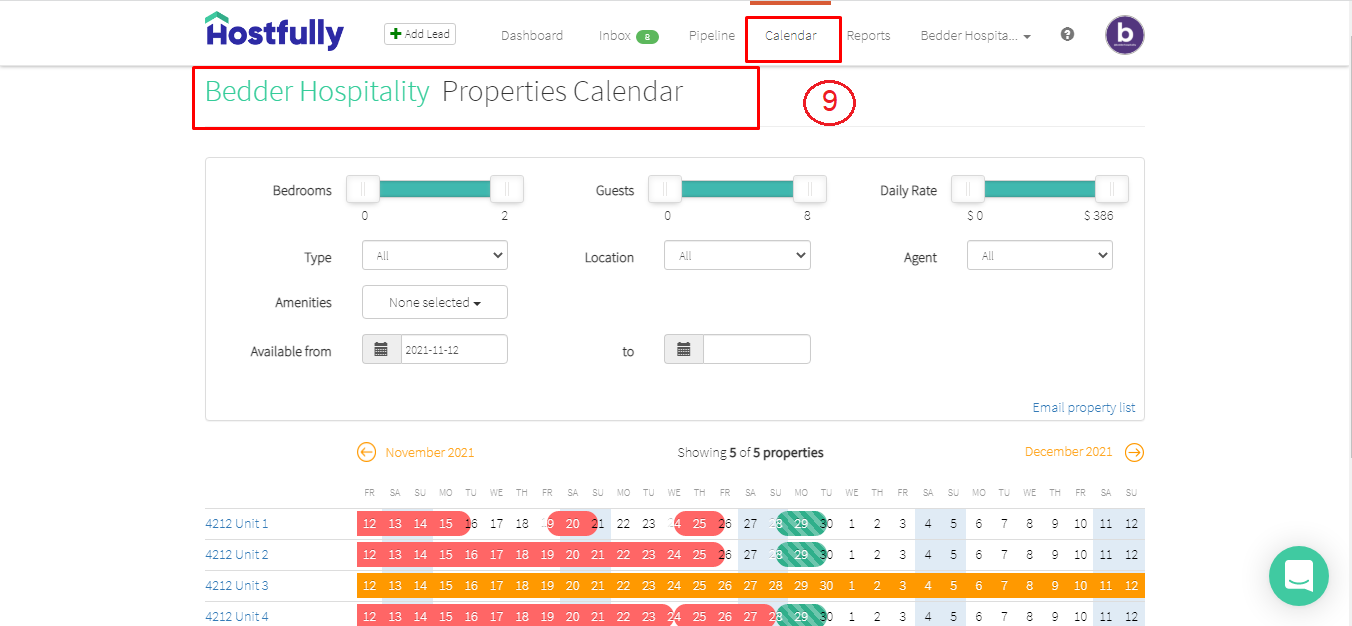Select booked day 20 in 4212 Unit 1 row

(573, 524)
